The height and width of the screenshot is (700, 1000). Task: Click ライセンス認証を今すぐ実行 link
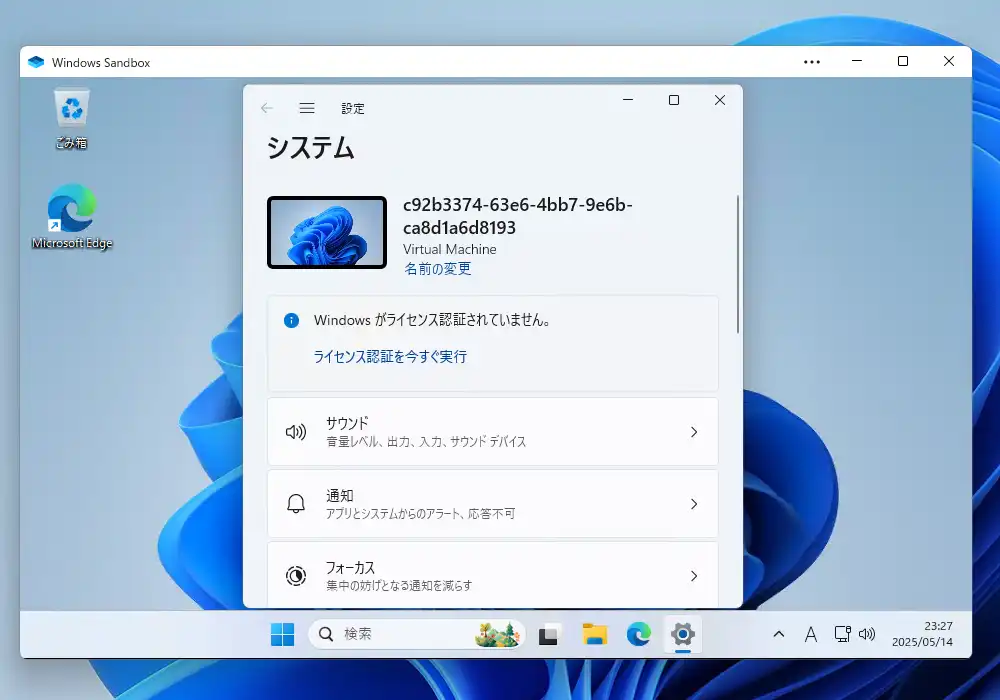click(x=390, y=356)
